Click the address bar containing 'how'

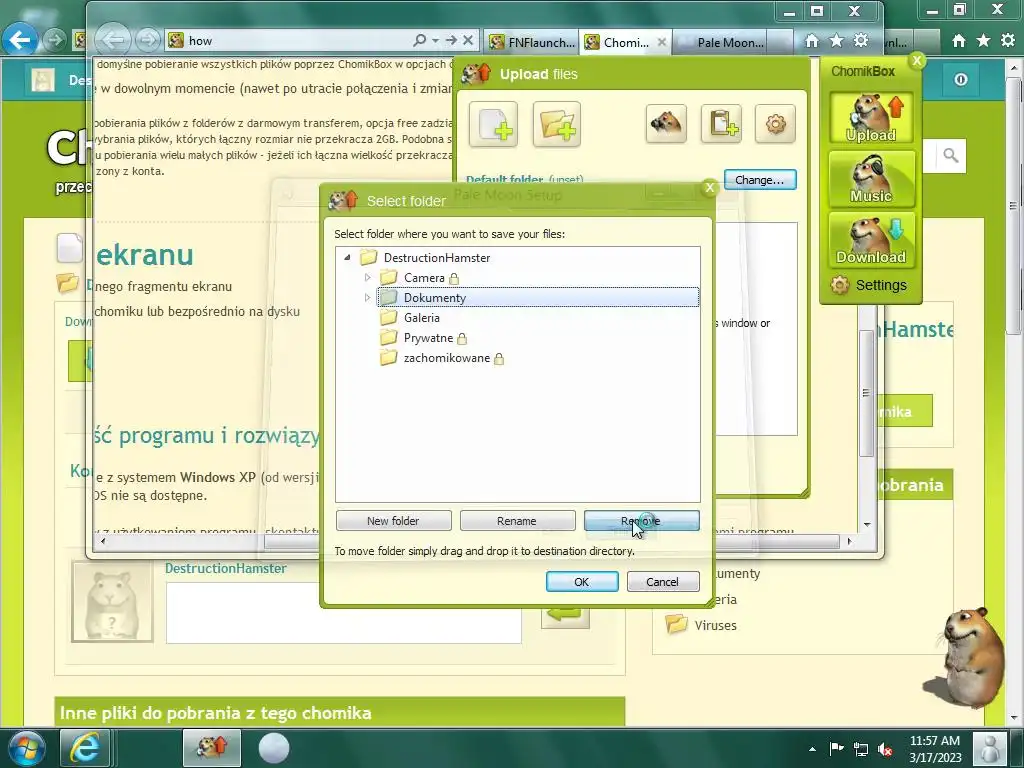287,40
